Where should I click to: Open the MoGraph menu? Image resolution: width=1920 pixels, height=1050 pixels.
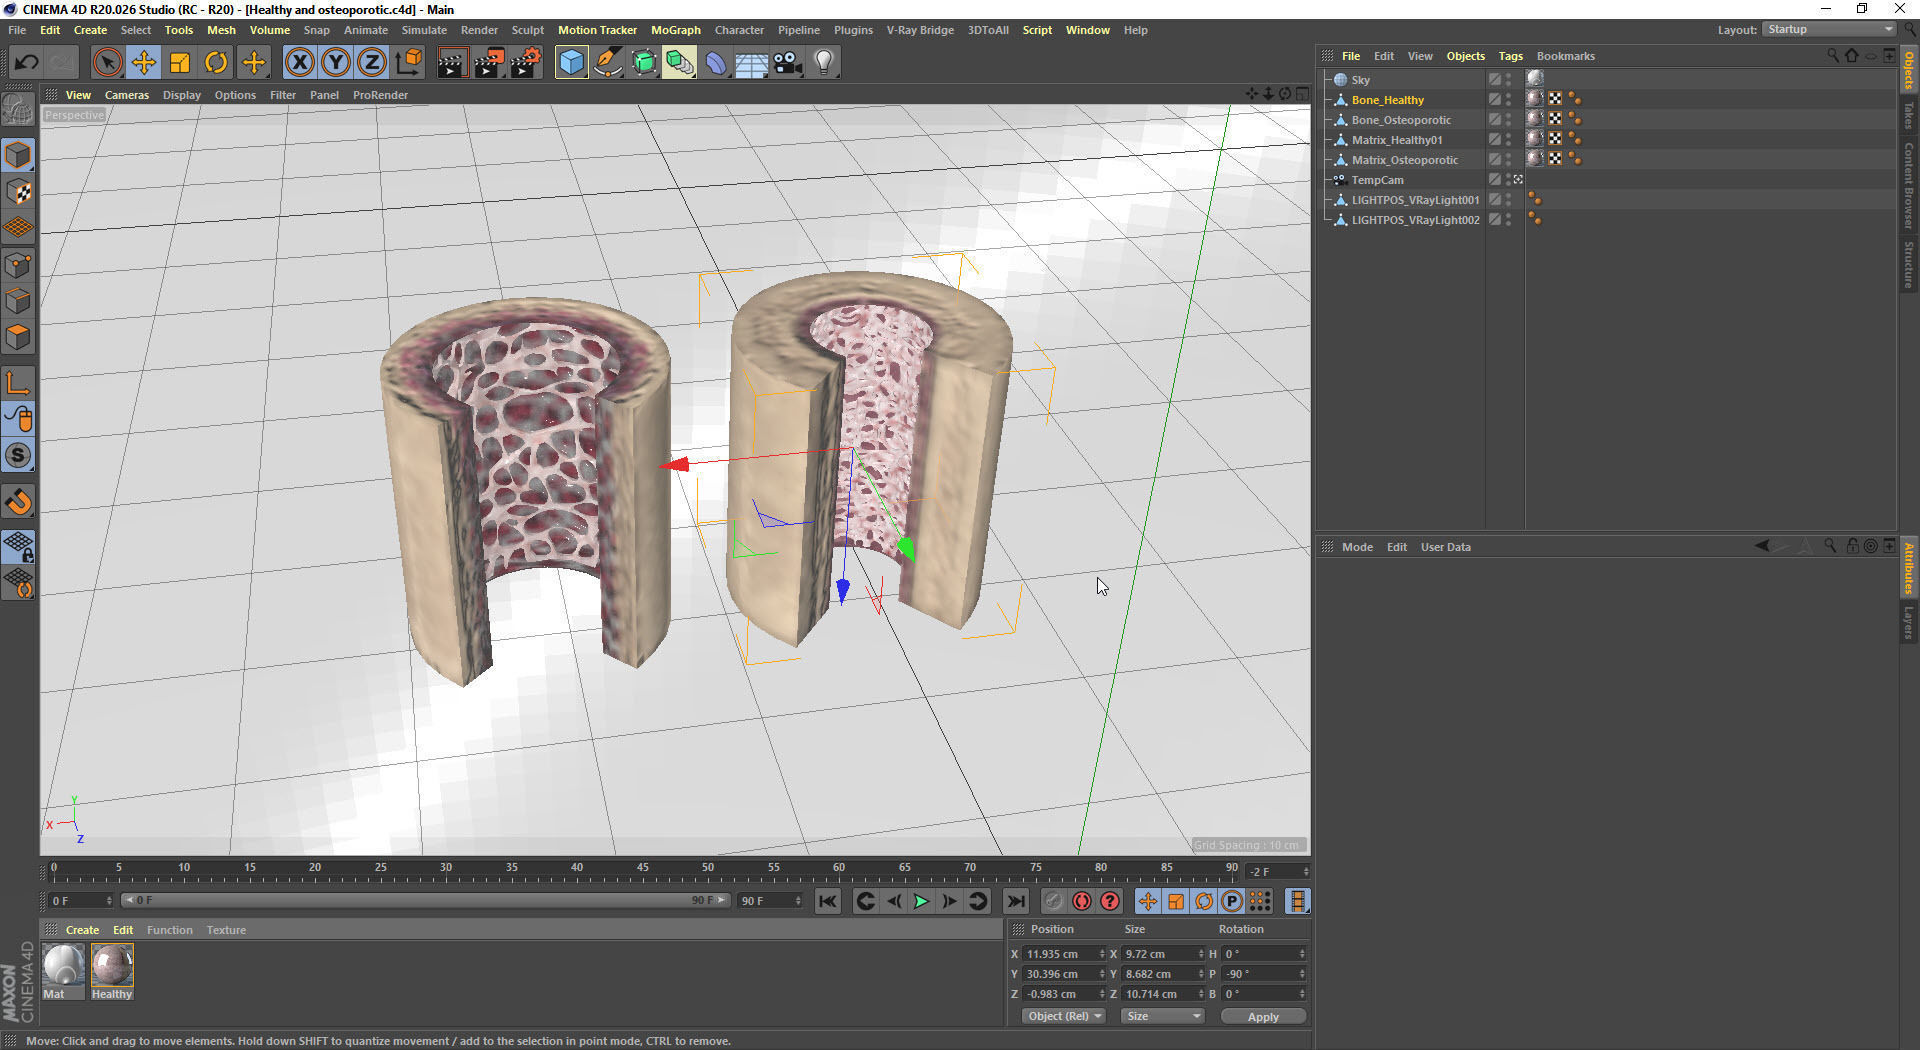click(676, 30)
